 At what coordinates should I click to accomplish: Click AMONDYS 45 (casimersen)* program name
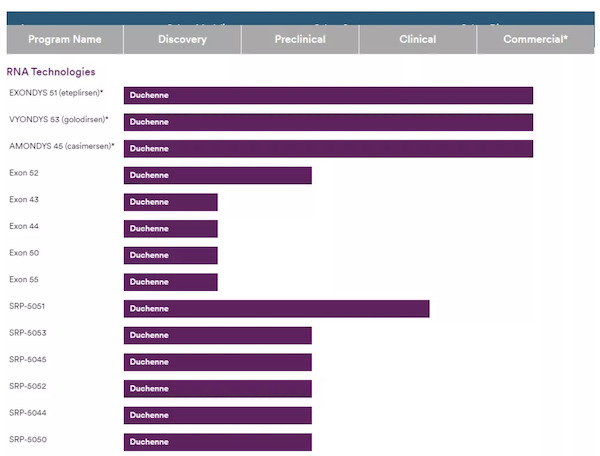tap(62, 146)
